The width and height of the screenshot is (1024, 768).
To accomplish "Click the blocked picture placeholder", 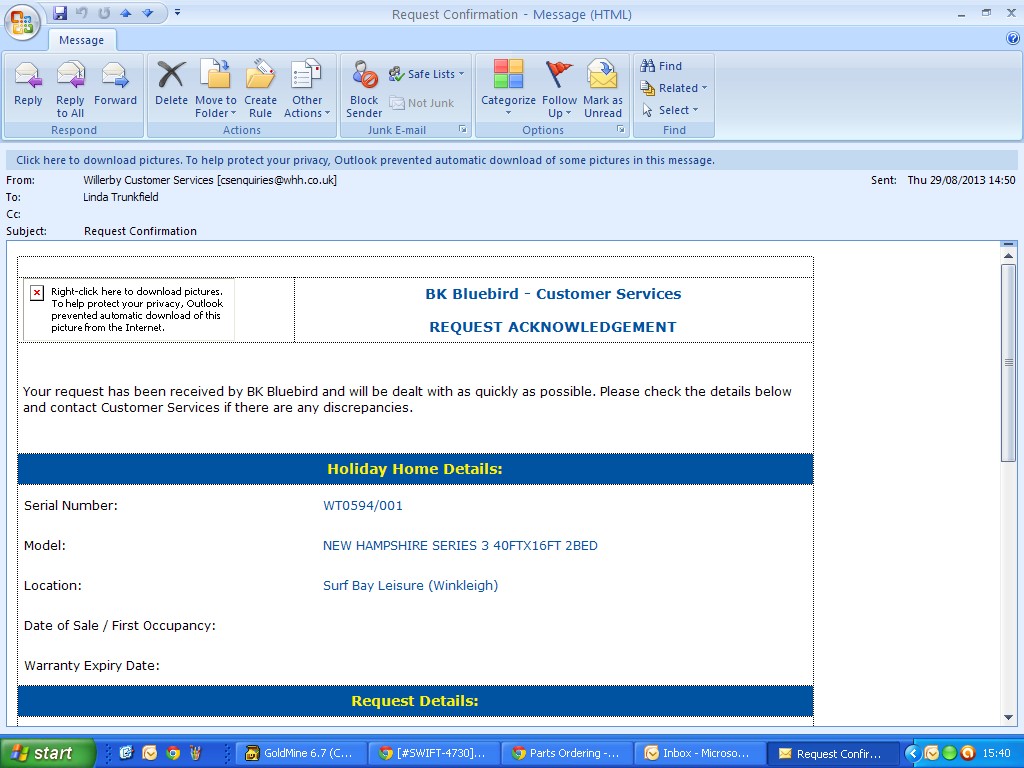I will click(x=129, y=310).
